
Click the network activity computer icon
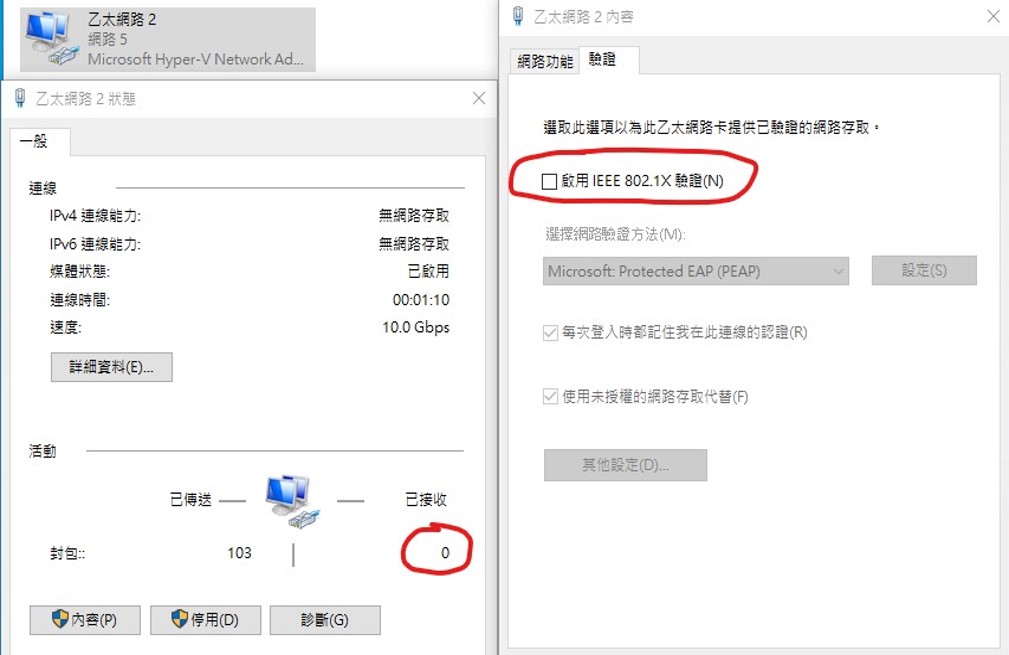coord(292,502)
